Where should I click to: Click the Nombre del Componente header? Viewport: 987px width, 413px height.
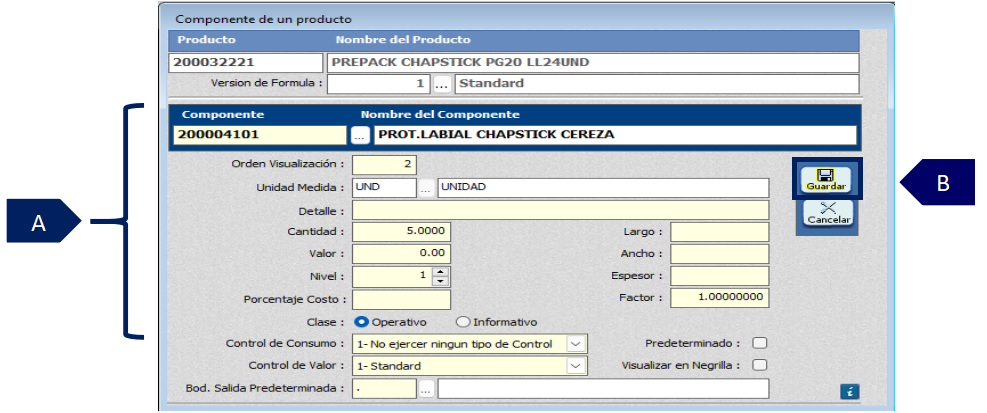pyautogui.click(x=440, y=115)
